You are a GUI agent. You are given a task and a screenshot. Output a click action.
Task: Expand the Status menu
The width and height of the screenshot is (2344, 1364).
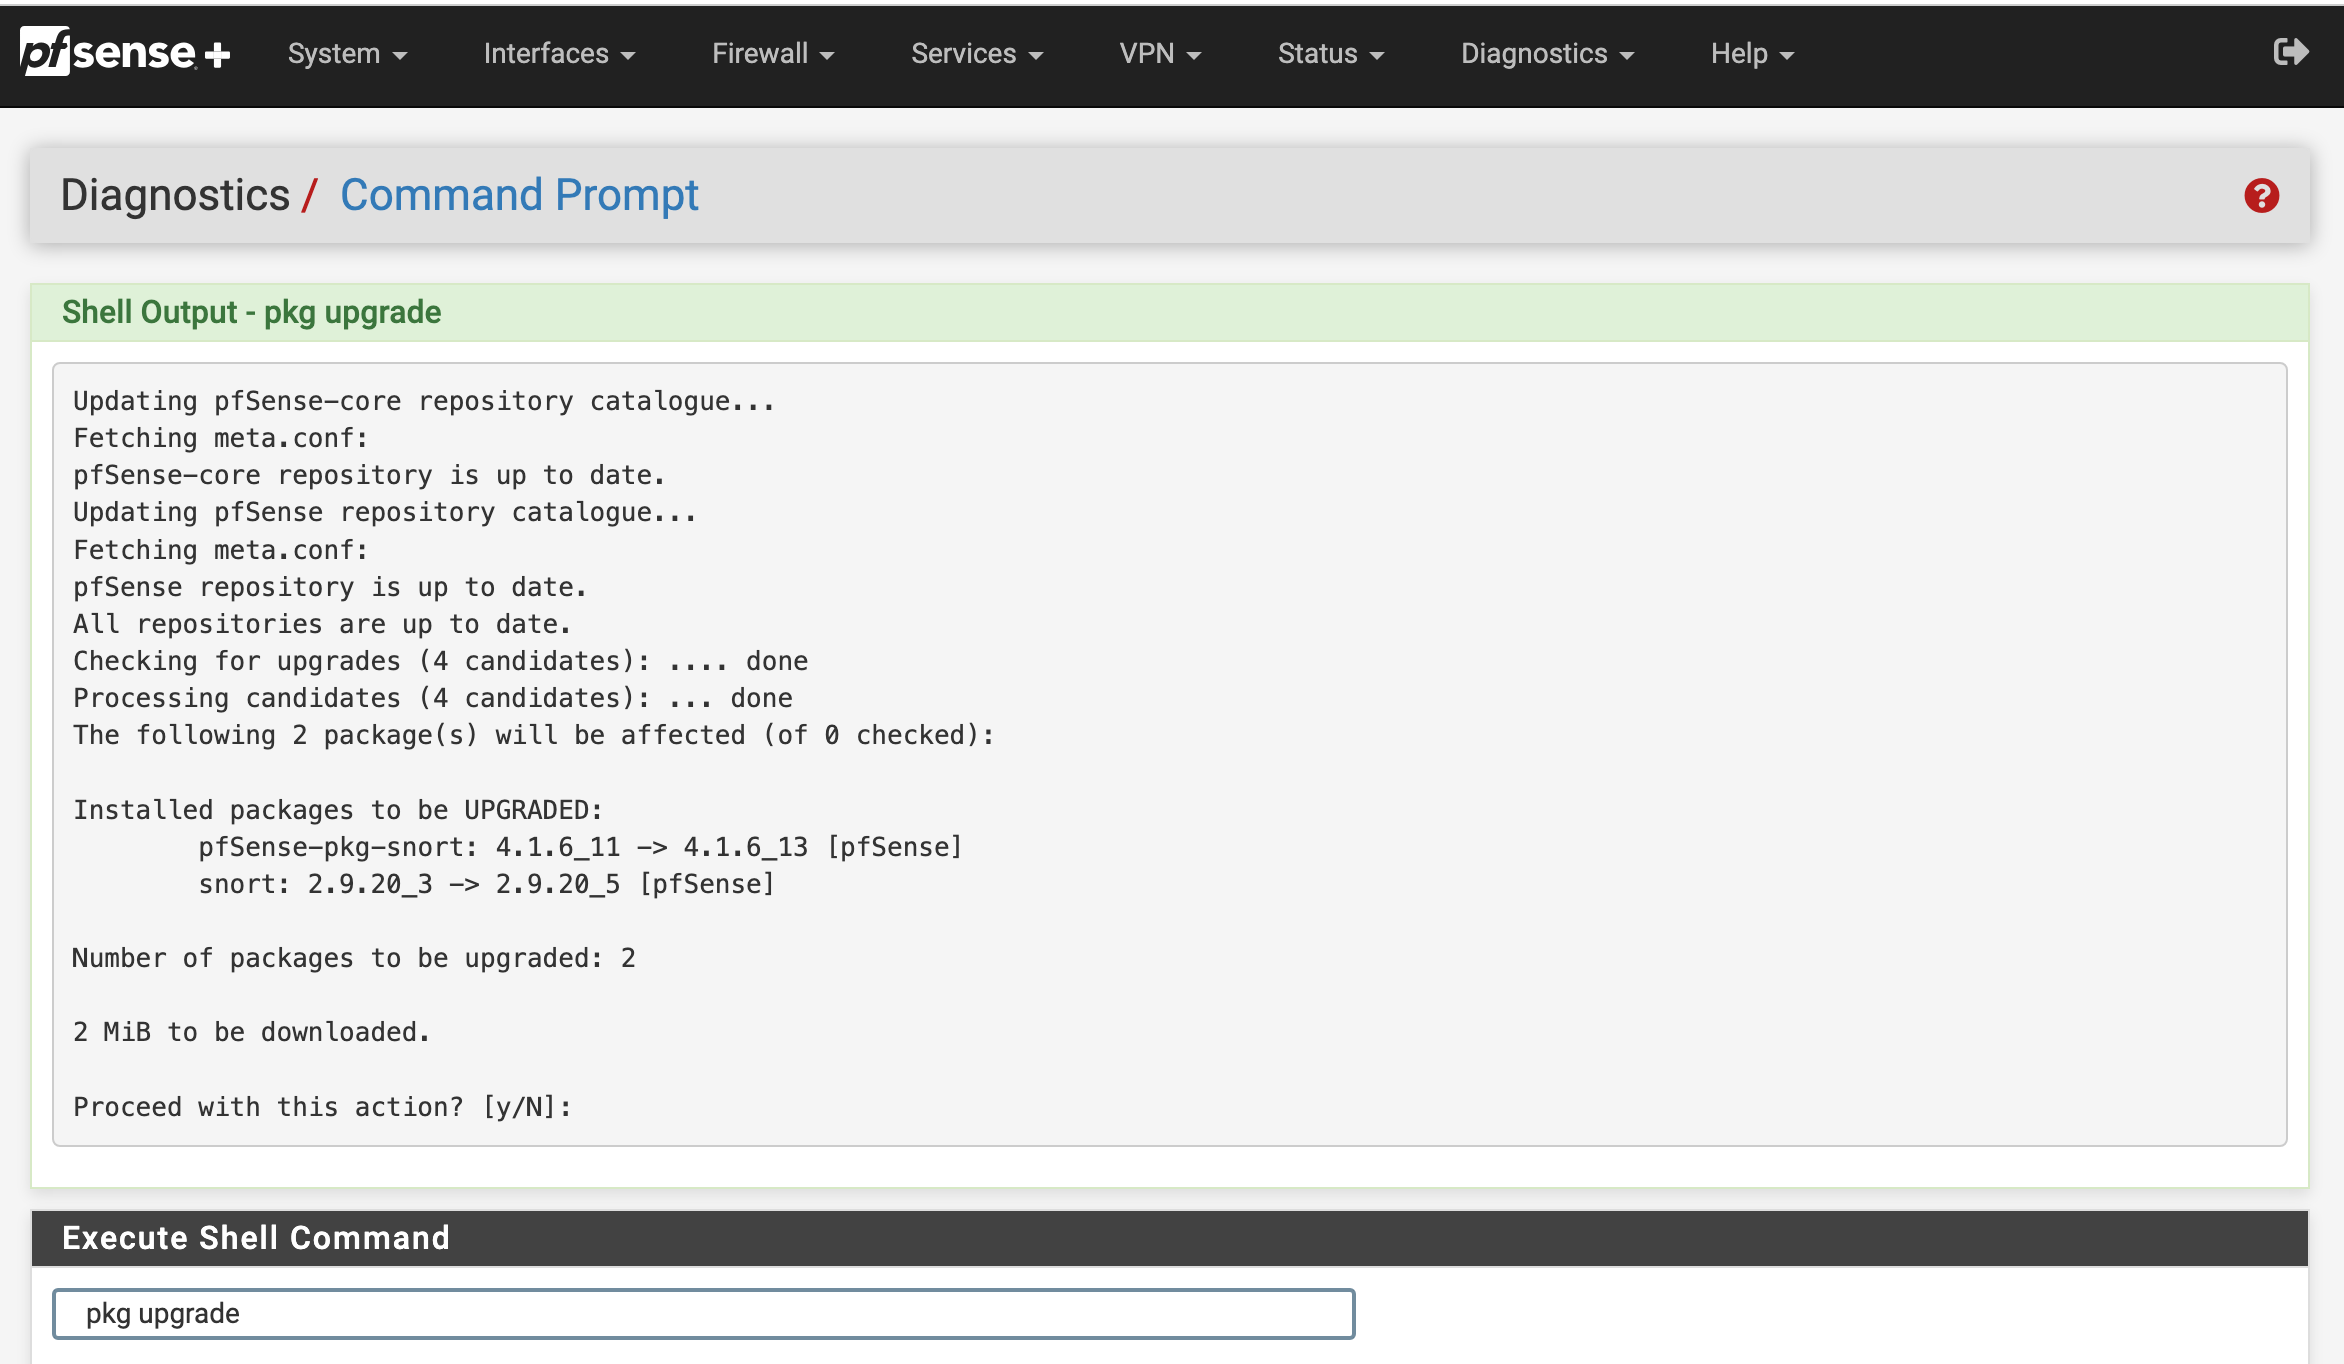1331,54
